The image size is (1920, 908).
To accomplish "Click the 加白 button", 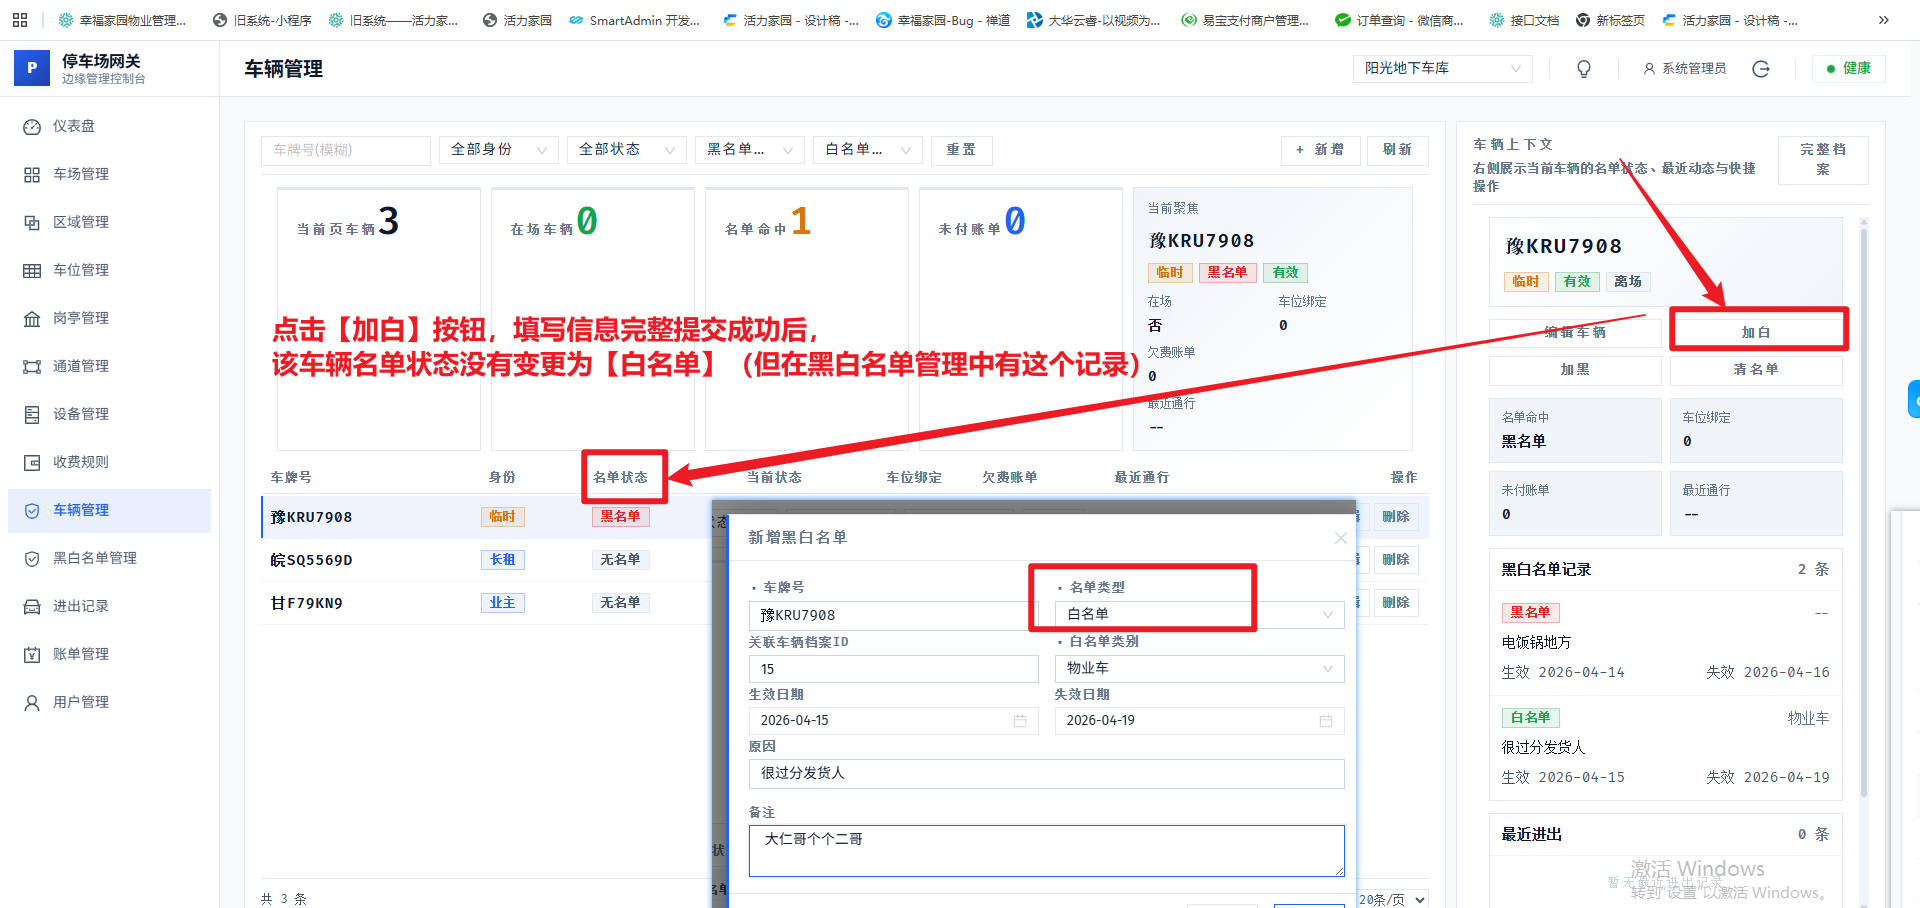I will tap(1756, 332).
